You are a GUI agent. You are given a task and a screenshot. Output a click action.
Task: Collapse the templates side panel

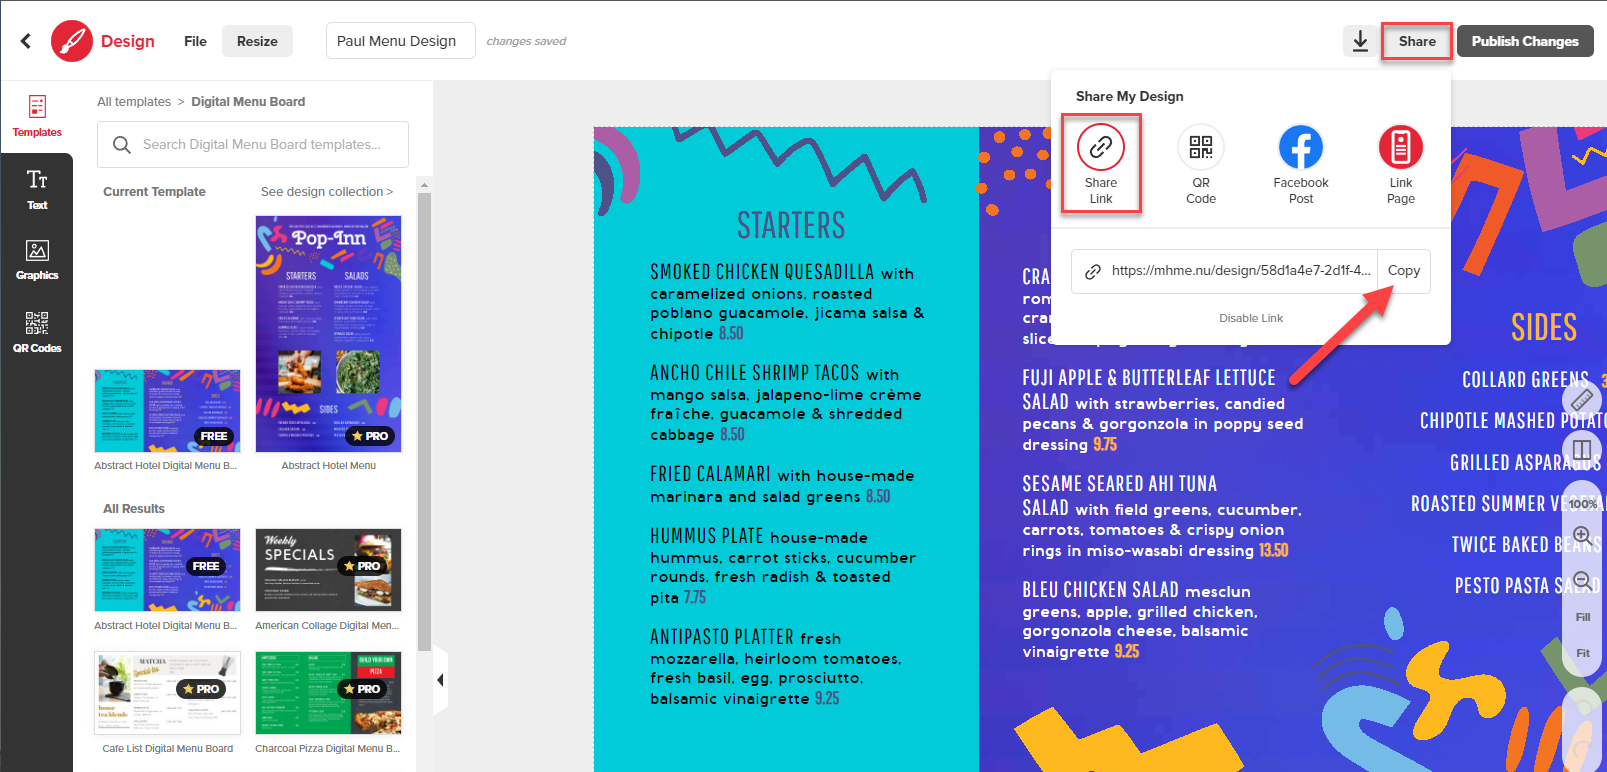click(x=440, y=680)
